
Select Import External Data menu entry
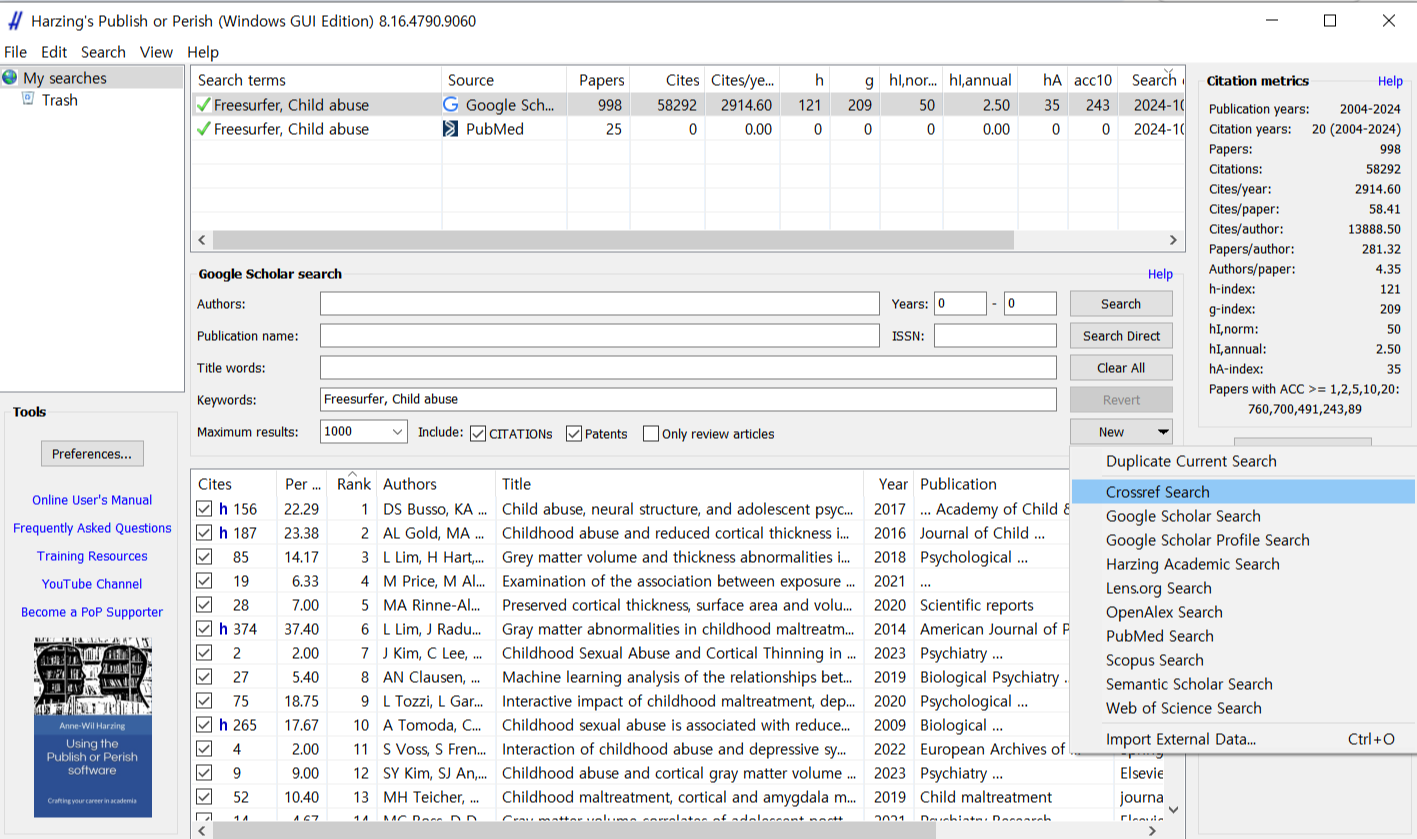[1243, 739]
